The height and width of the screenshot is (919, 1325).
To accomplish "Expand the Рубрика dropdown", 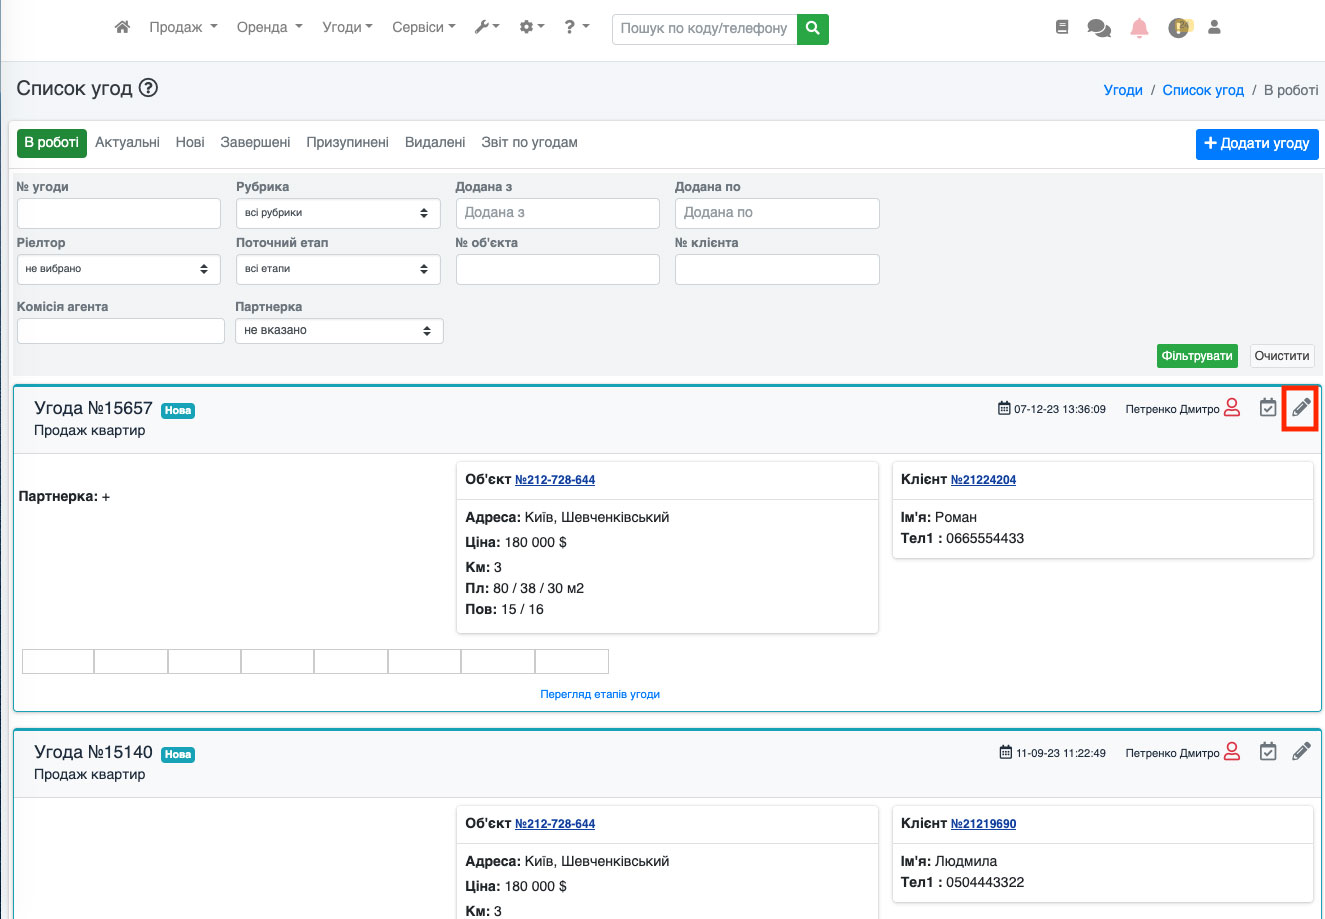I will [337, 213].
